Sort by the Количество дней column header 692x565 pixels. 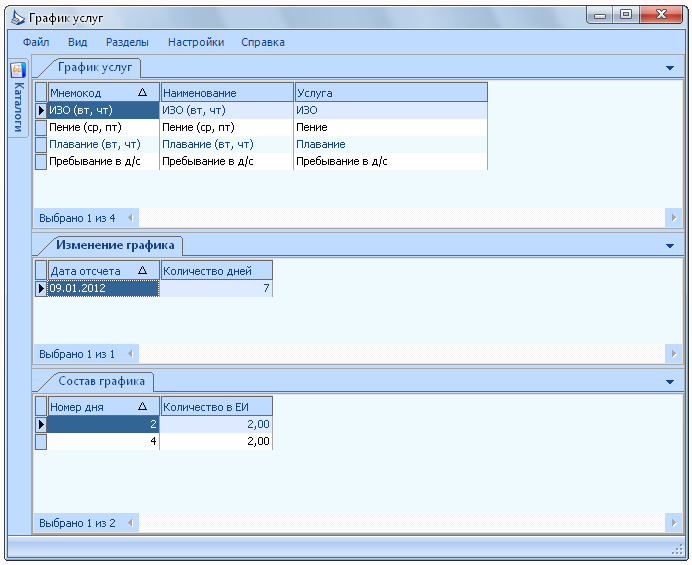[217, 271]
